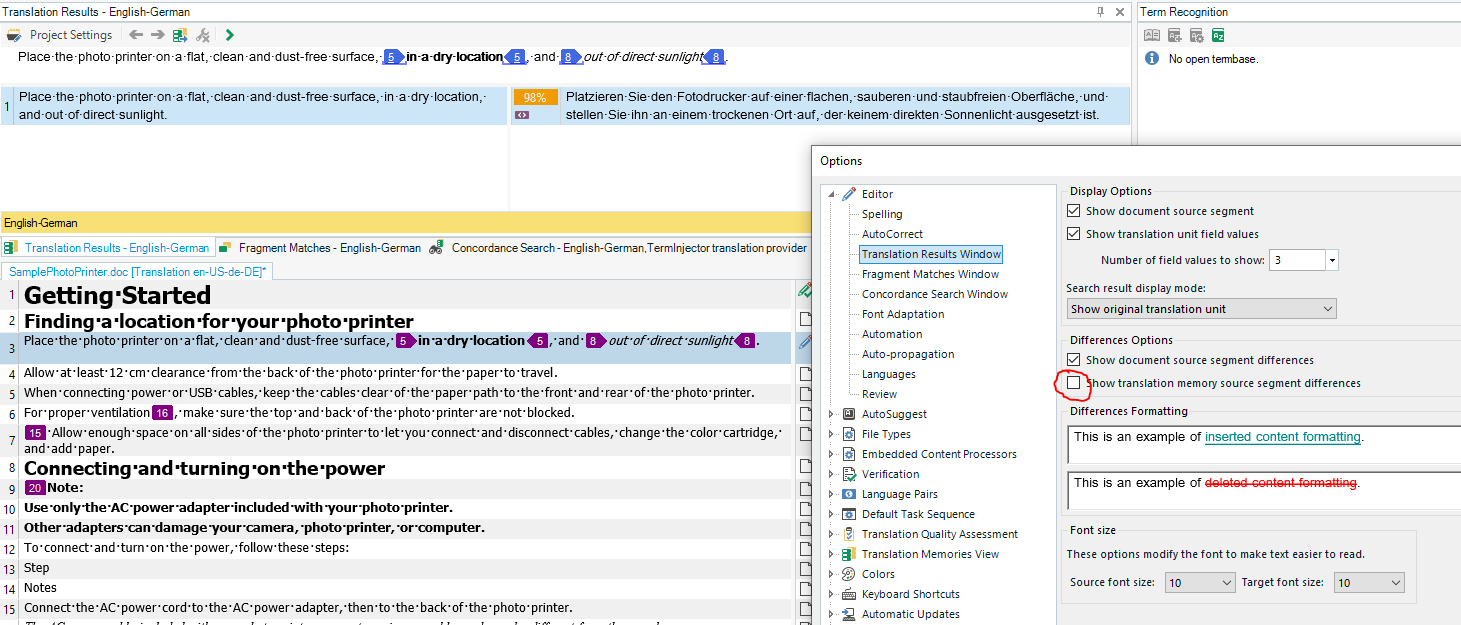The width and height of the screenshot is (1461, 625).
Task: Expand the Language Pairs tree node
Action: [831, 494]
